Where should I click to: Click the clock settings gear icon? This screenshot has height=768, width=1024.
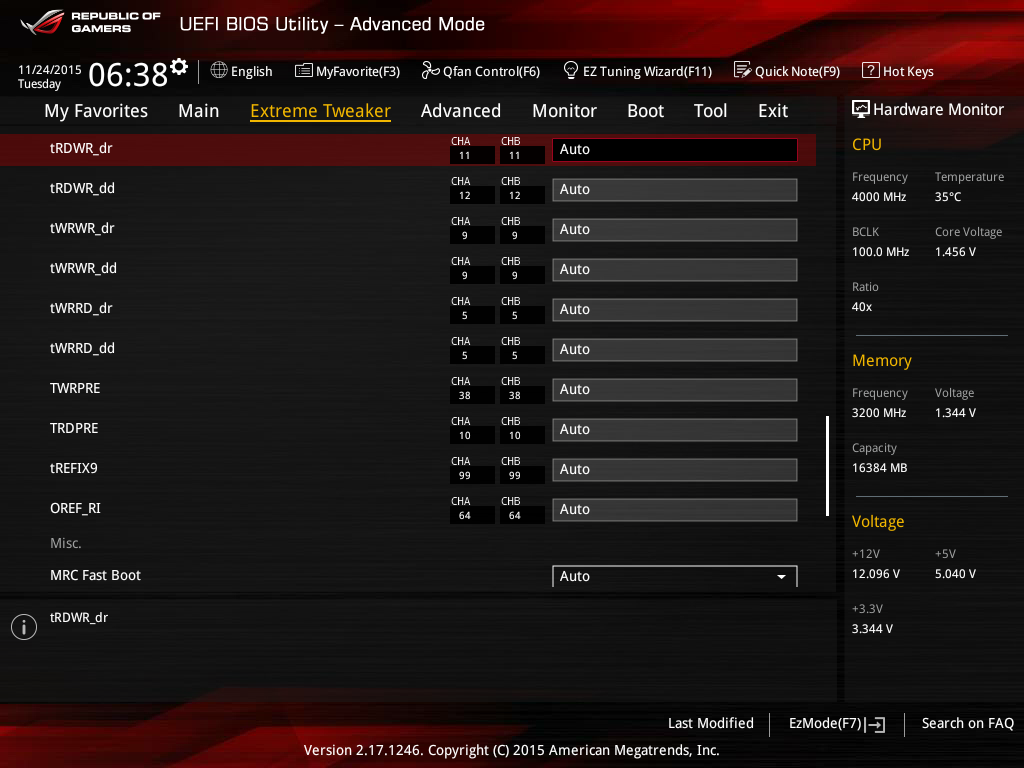(x=179, y=67)
